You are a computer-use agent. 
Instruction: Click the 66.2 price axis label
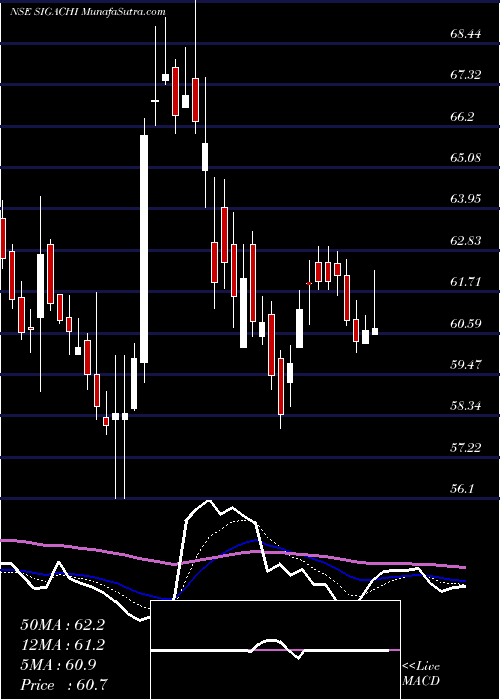[x=462, y=116]
